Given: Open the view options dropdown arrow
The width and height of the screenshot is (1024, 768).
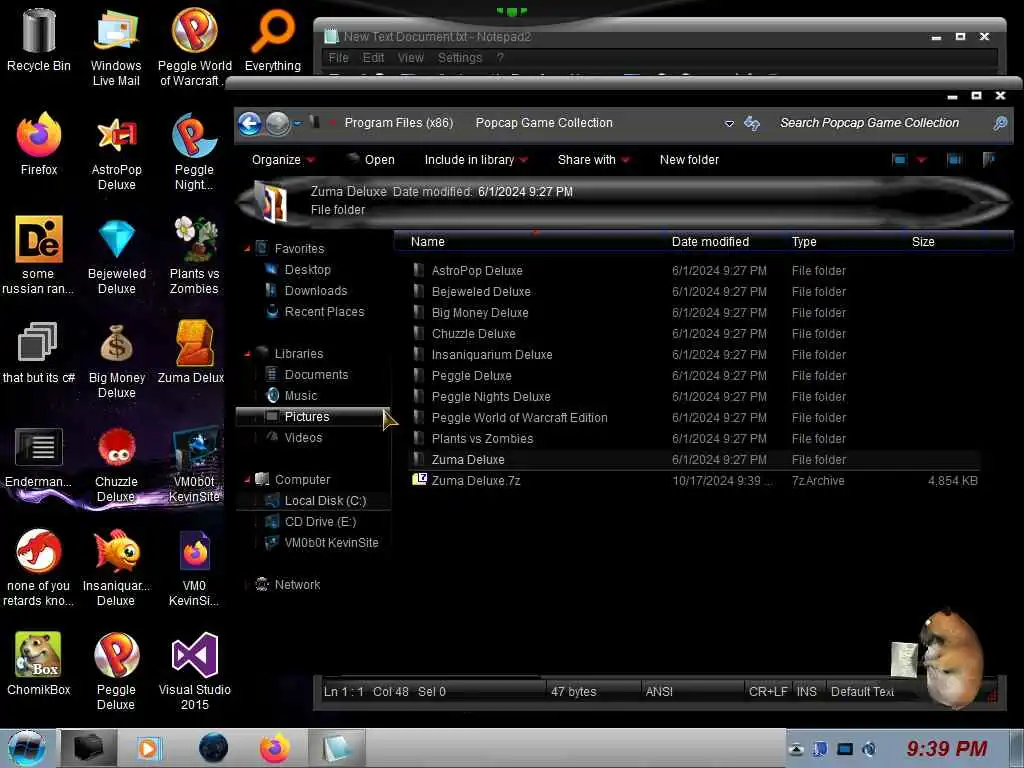Looking at the screenshot, I should click(x=921, y=160).
